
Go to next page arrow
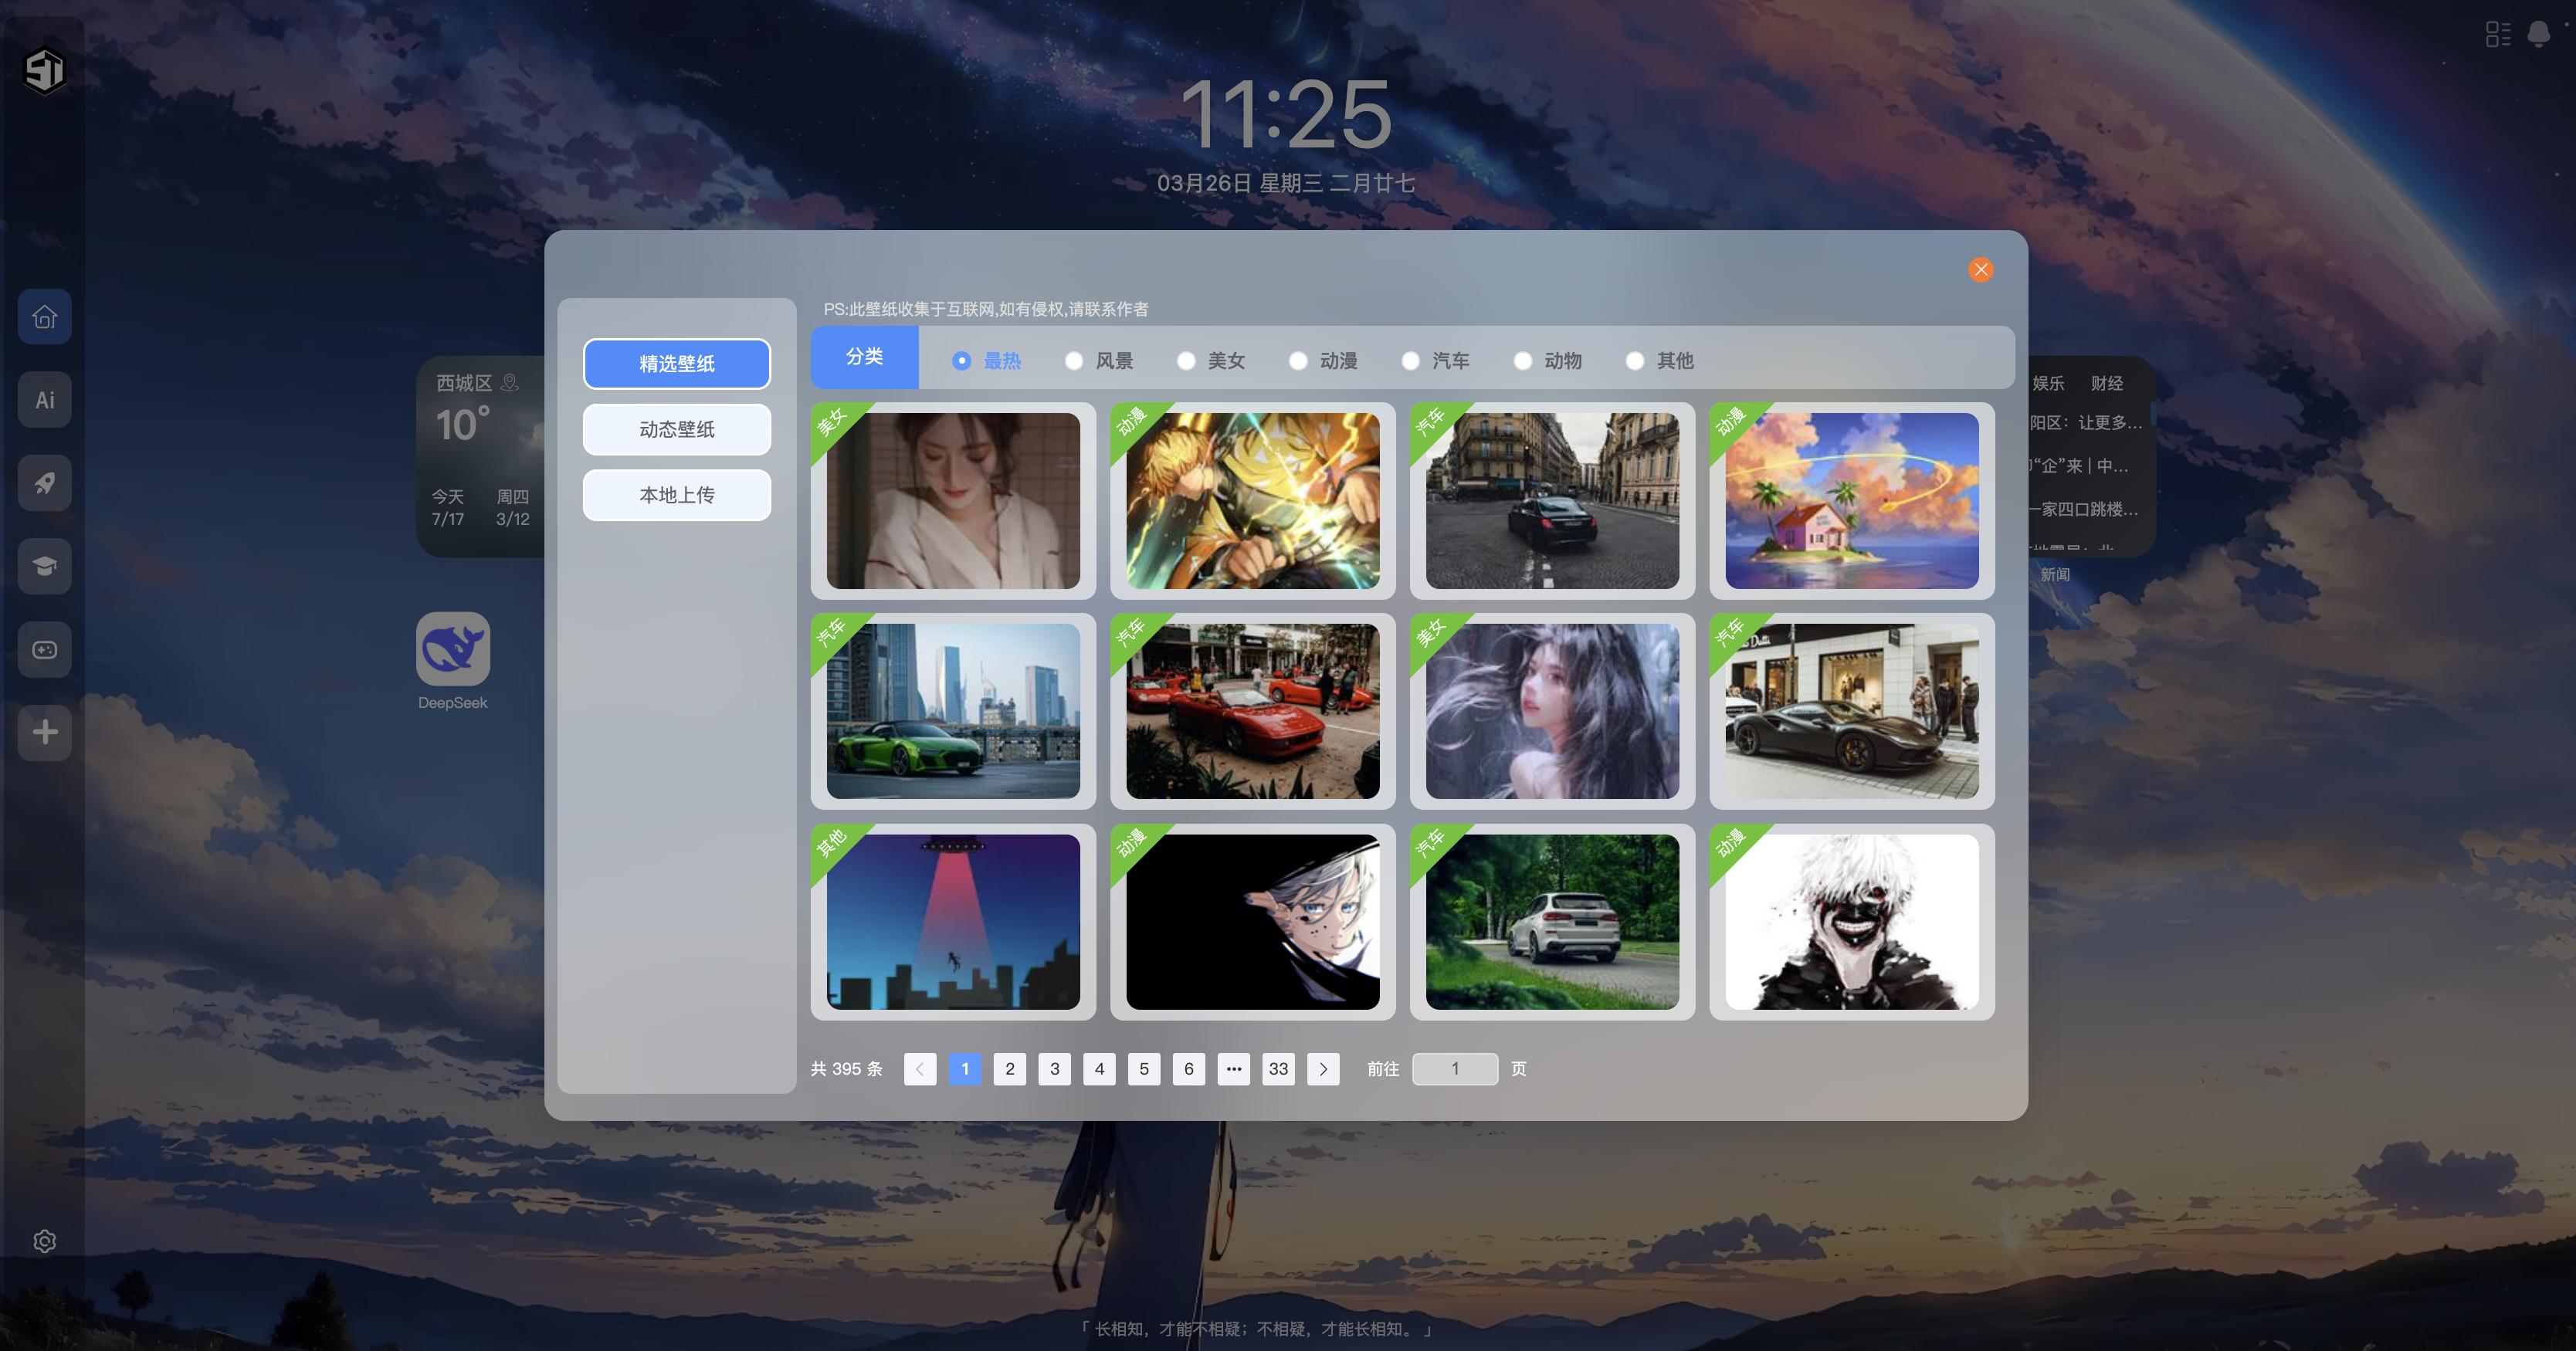(1323, 1069)
